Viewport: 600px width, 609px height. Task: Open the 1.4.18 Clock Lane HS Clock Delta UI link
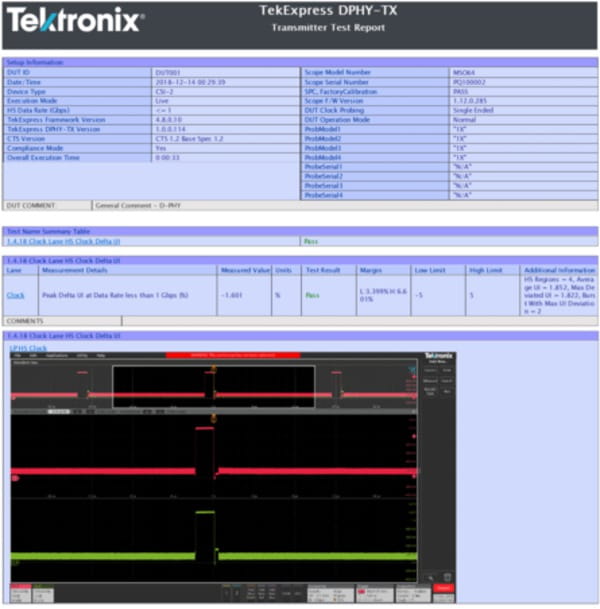pyautogui.click(x=63, y=241)
